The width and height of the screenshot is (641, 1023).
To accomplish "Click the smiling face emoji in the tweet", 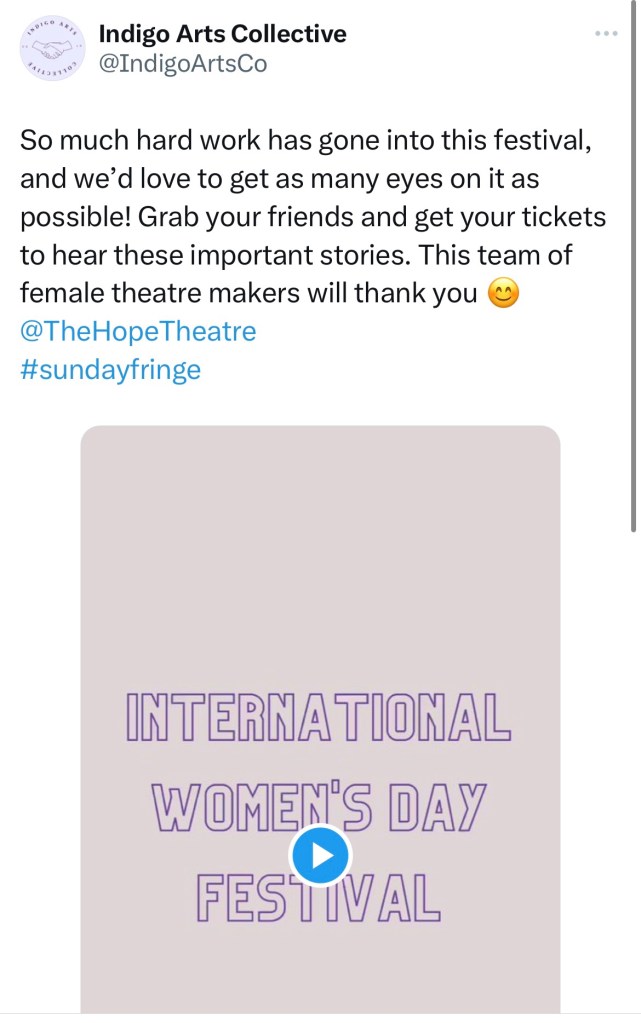I will point(502,295).
